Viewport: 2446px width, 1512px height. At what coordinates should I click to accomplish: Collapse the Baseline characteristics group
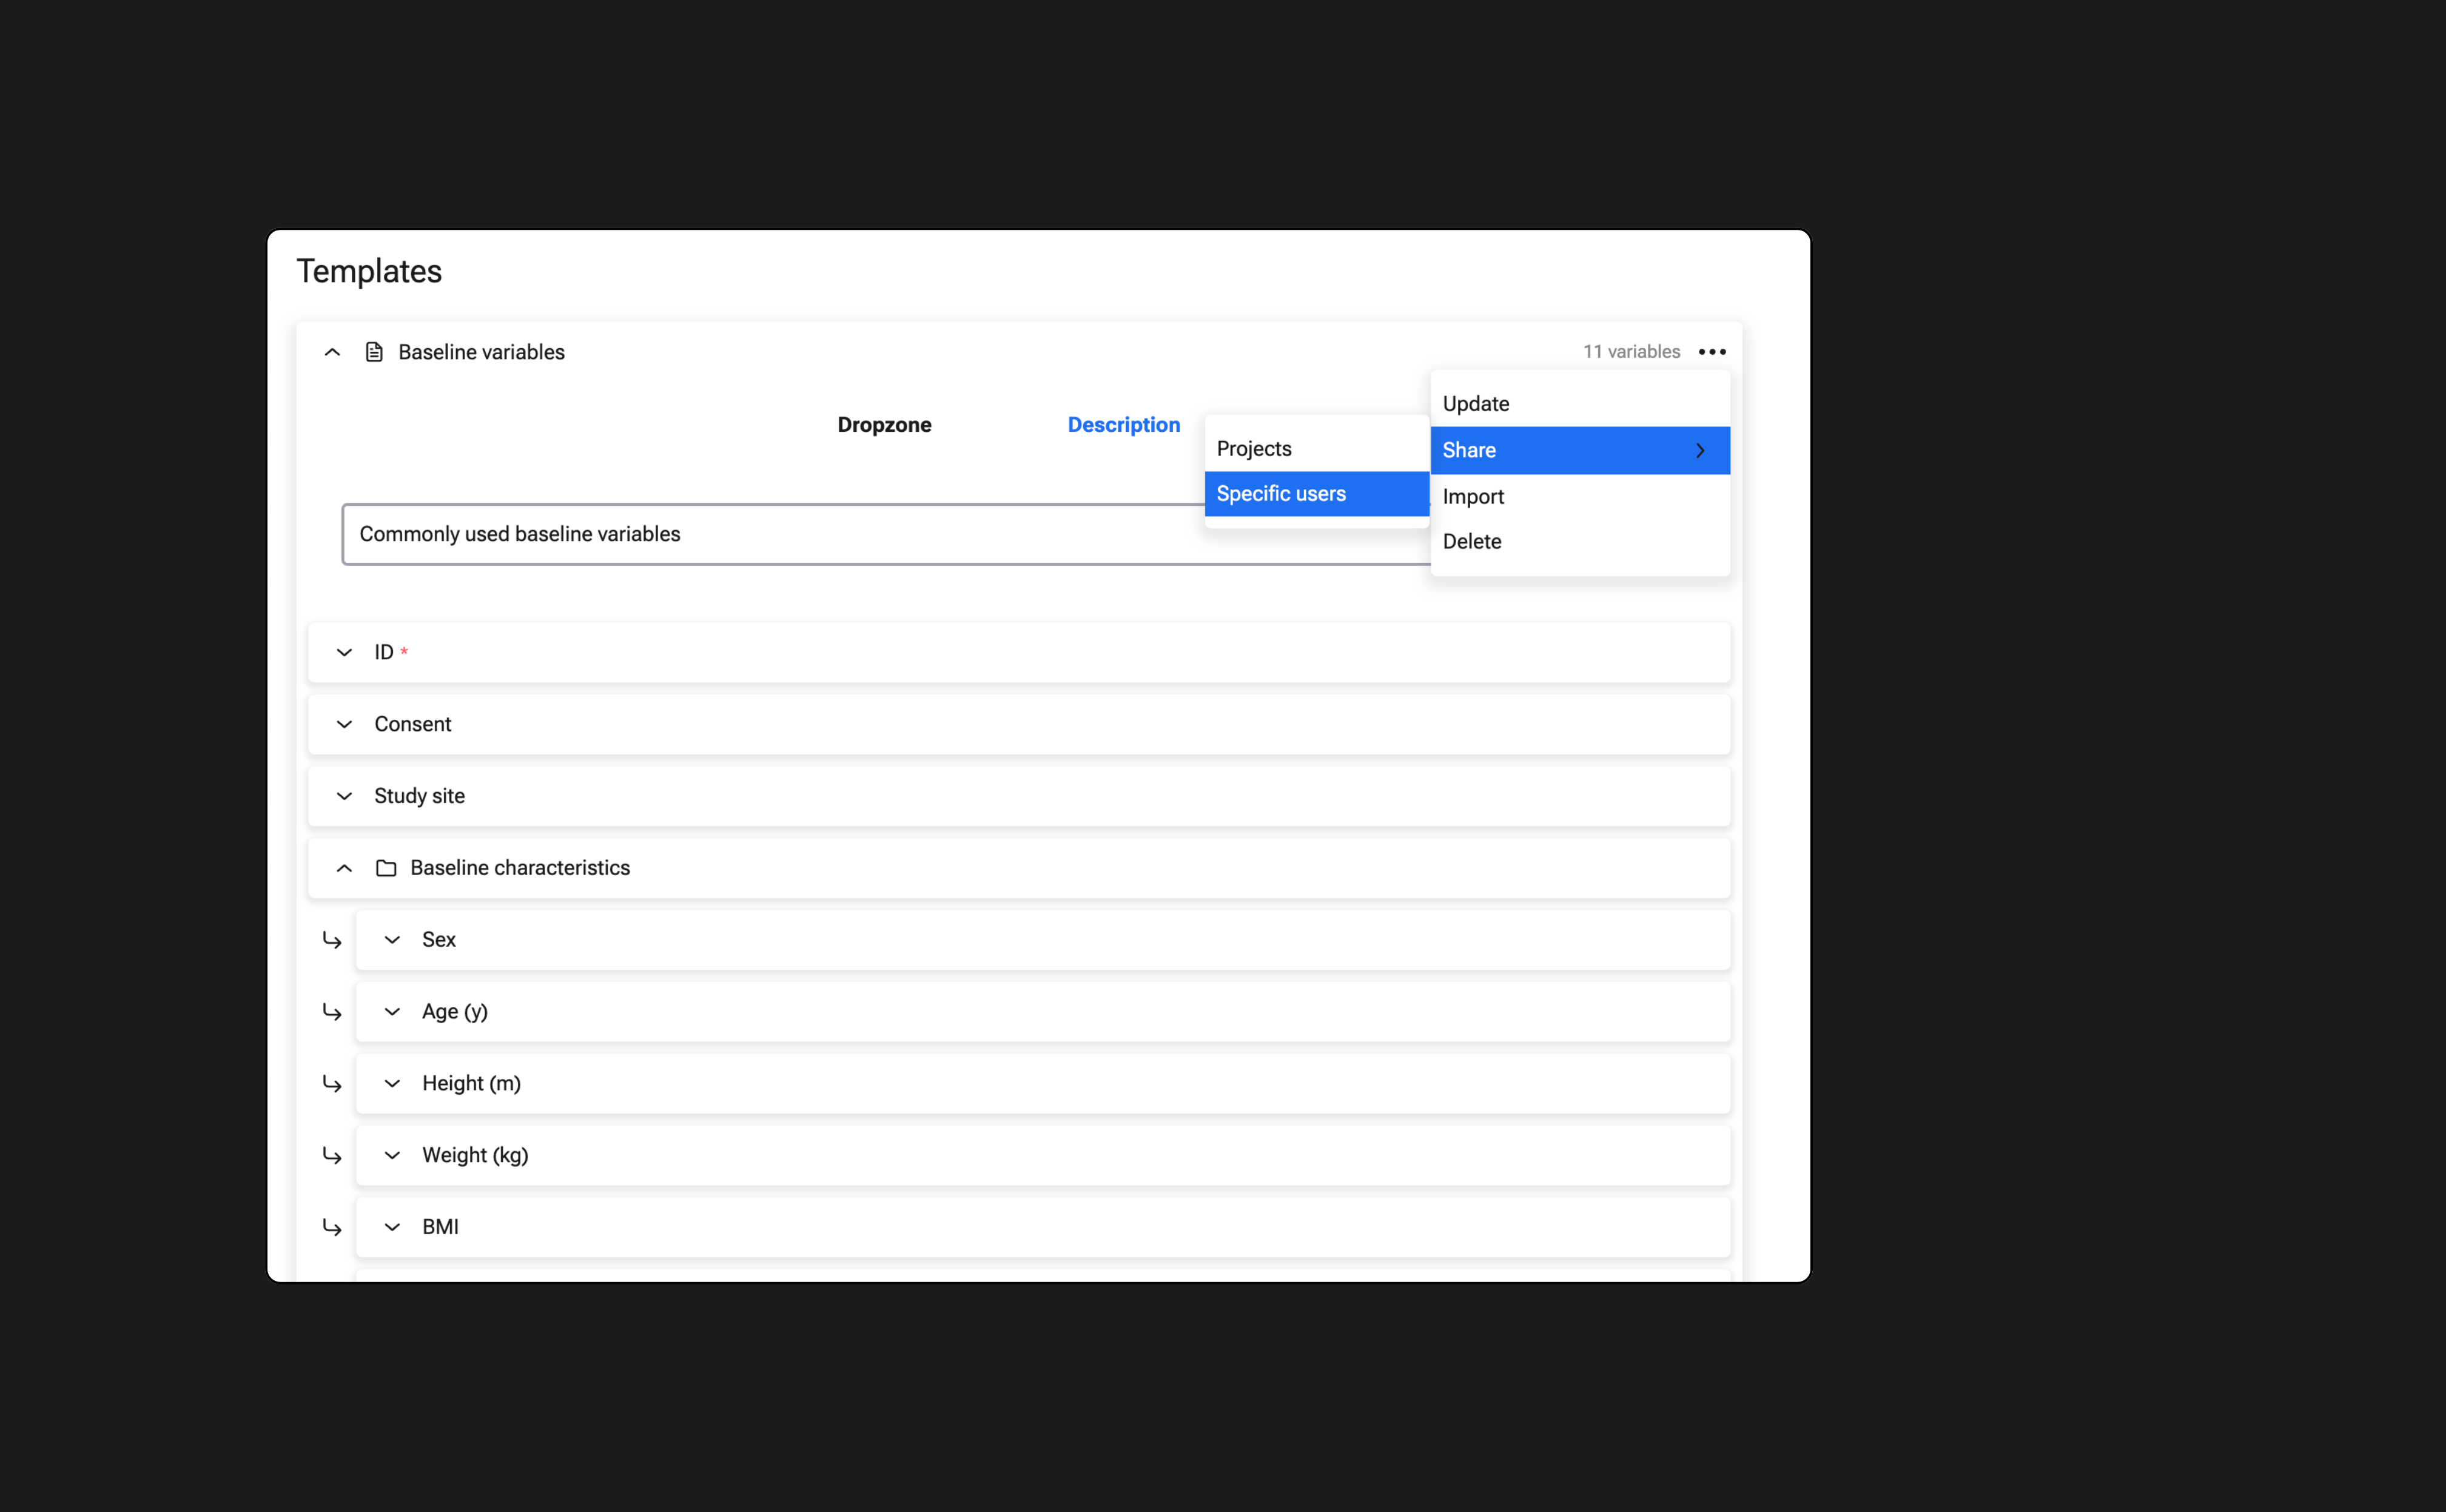click(344, 868)
